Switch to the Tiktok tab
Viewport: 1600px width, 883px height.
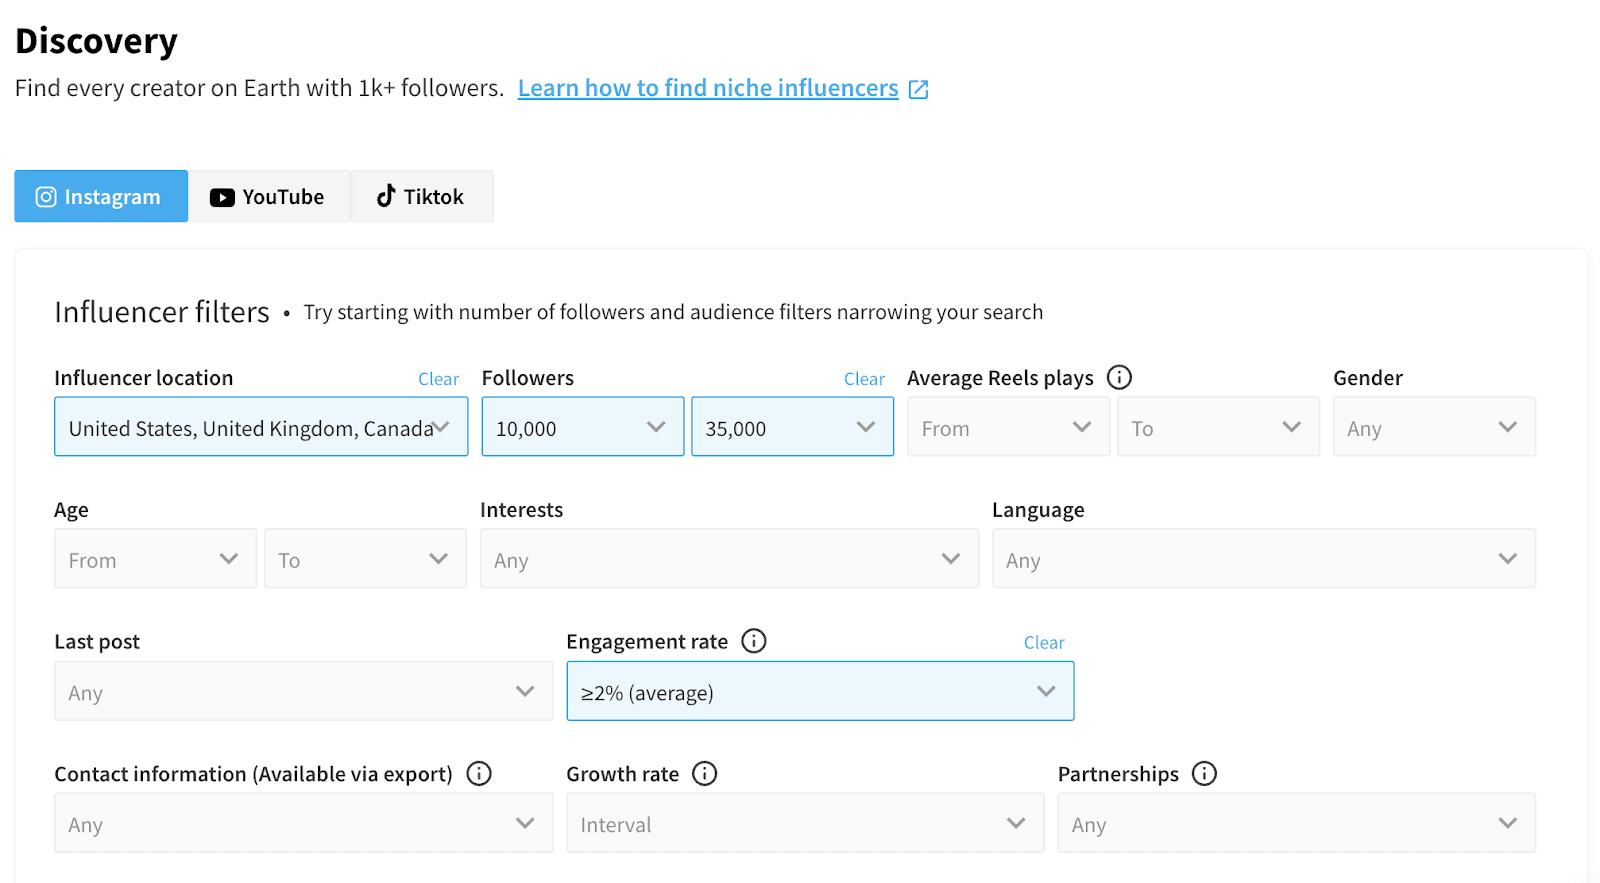[x=421, y=197]
